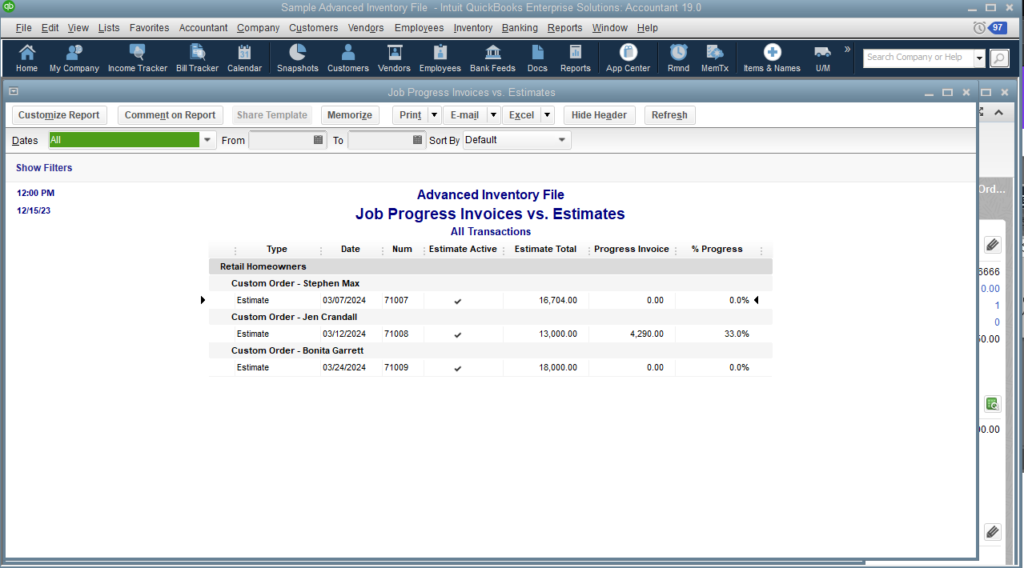Viewport: 1024px width, 568px height.
Task: Open the report window control menu icon
Action: coord(14,92)
